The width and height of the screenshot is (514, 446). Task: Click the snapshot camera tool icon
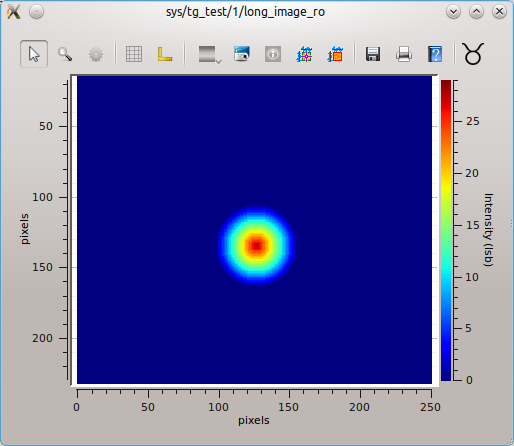[242, 54]
